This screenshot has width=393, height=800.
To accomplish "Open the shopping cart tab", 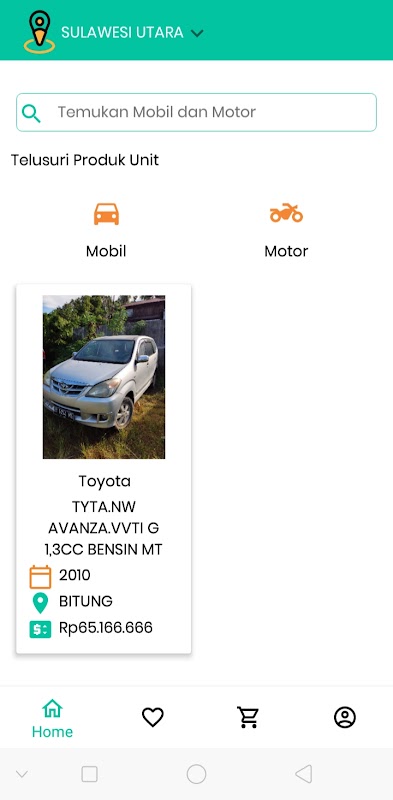I will (x=248, y=717).
